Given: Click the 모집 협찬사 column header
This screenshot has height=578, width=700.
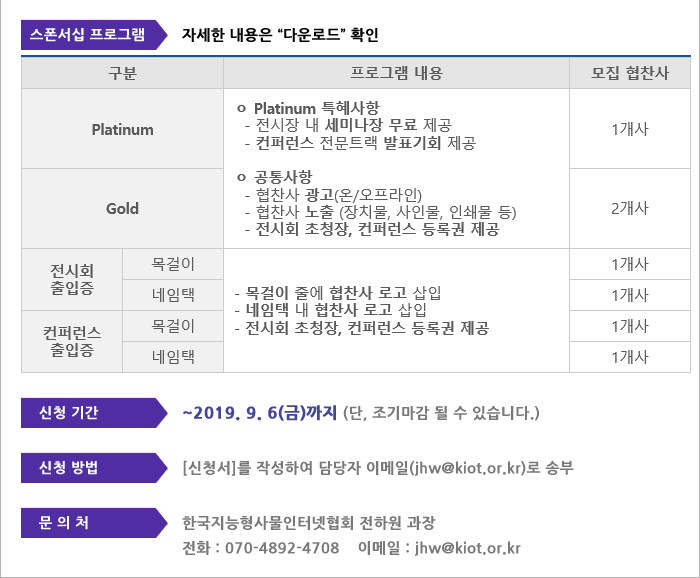Looking at the screenshot, I should click(x=630, y=73).
